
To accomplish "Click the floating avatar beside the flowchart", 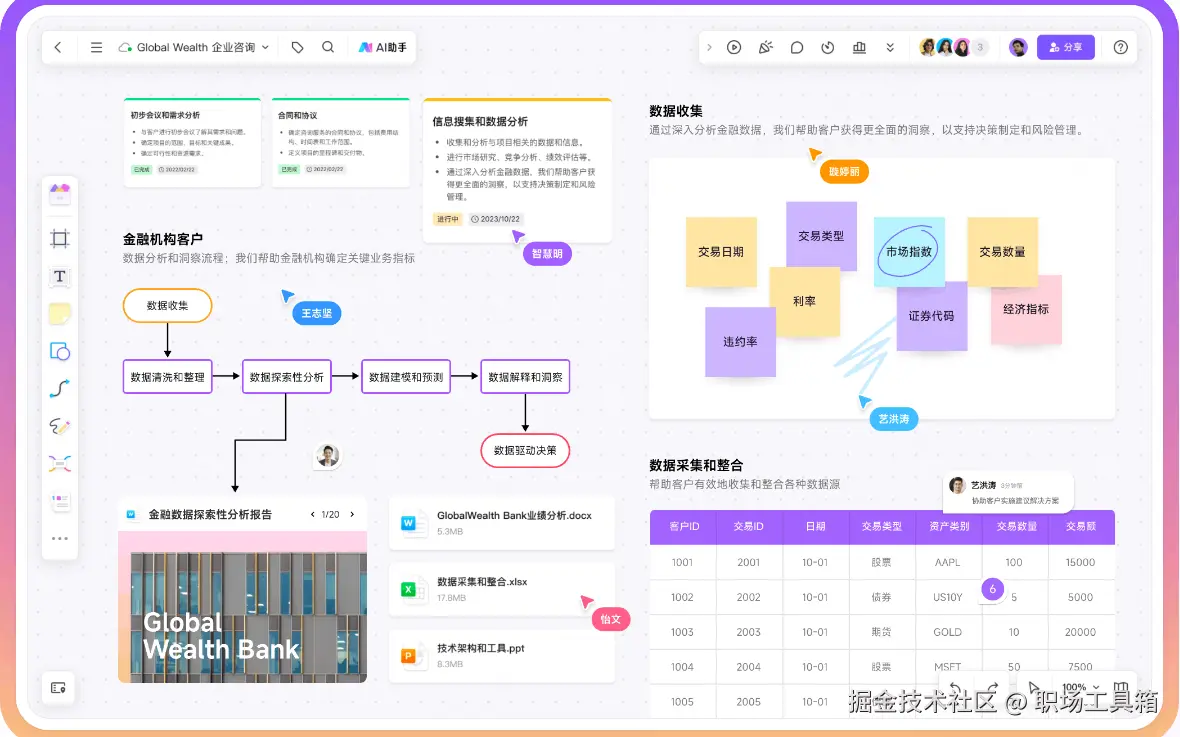I will 327,455.
